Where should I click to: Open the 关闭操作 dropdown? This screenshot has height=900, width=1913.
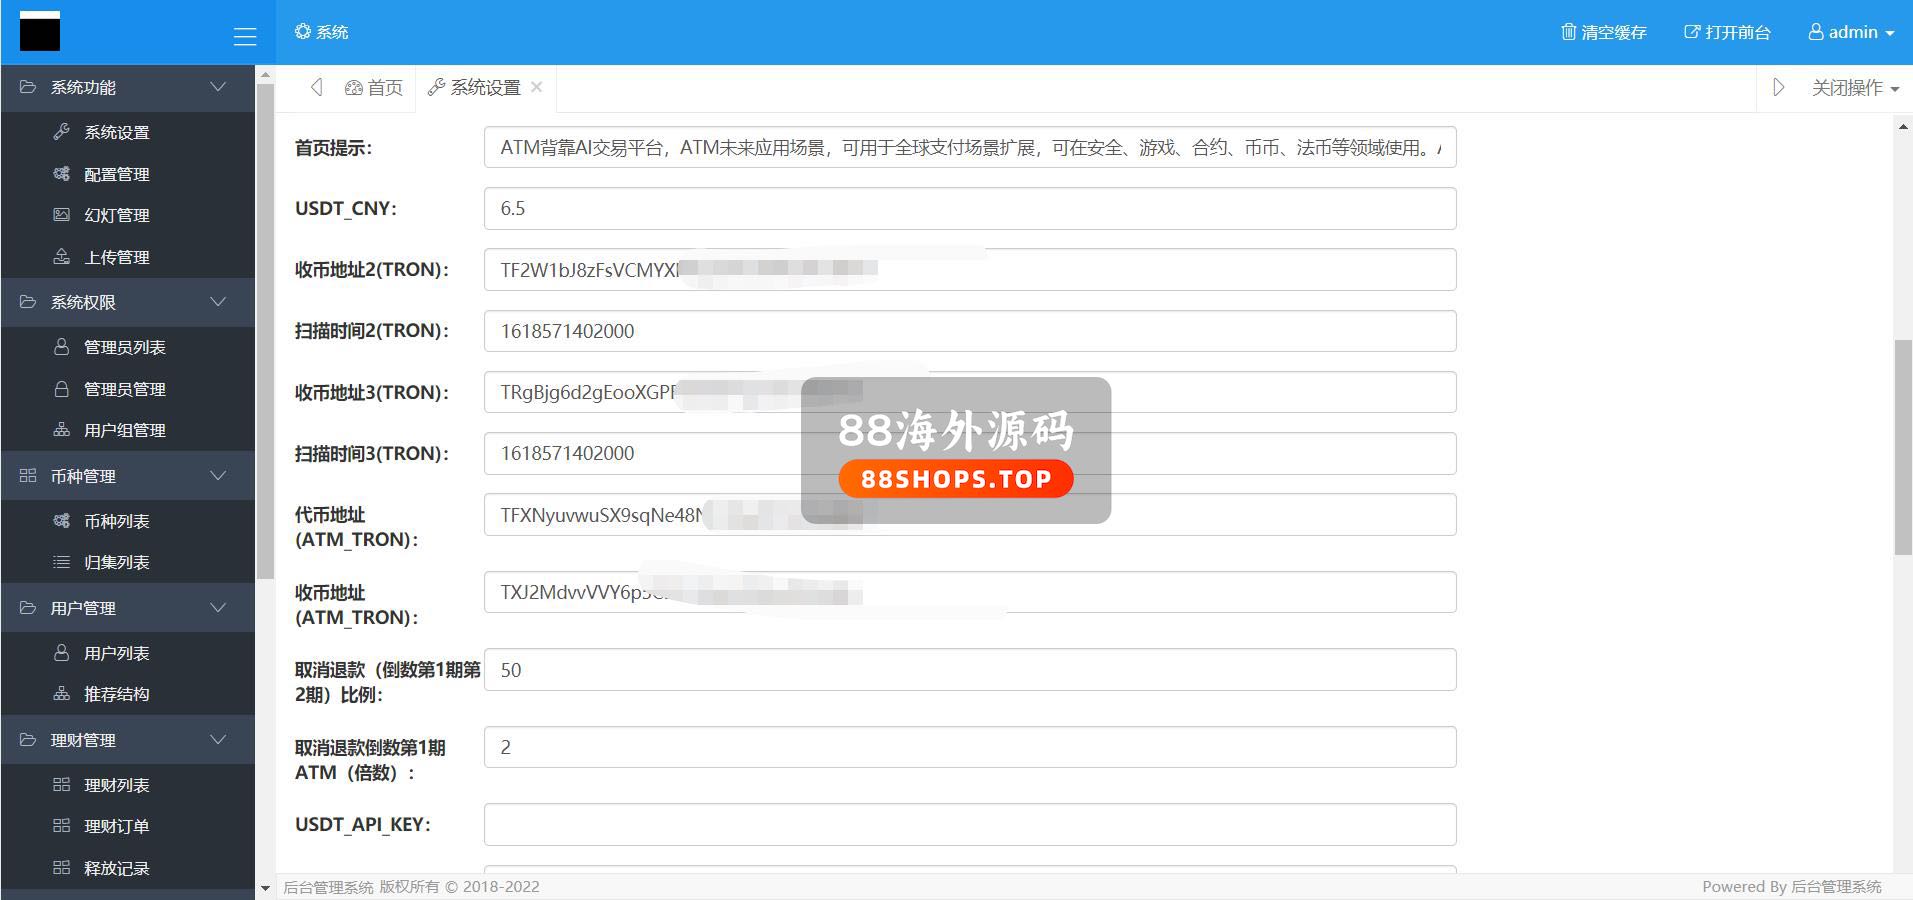pyautogui.click(x=1854, y=88)
